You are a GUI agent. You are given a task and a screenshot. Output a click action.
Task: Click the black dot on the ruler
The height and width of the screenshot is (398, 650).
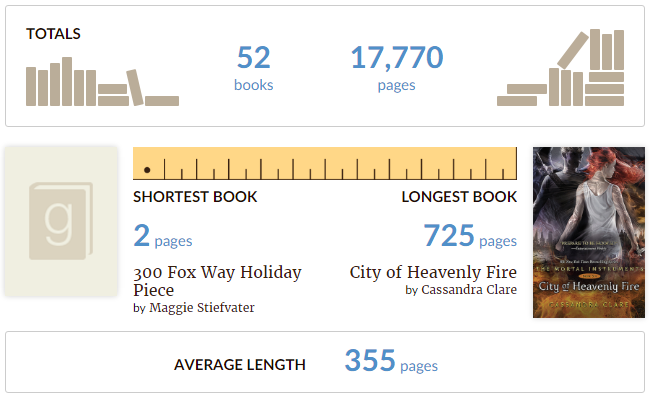click(147, 170)
